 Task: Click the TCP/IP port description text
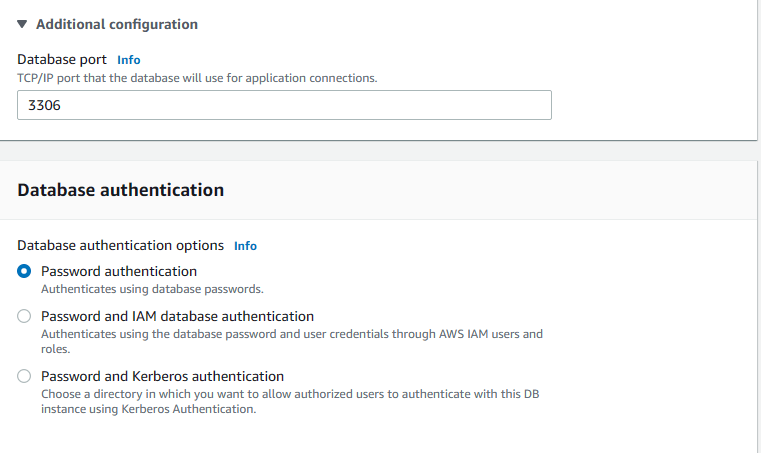point(197,78)
